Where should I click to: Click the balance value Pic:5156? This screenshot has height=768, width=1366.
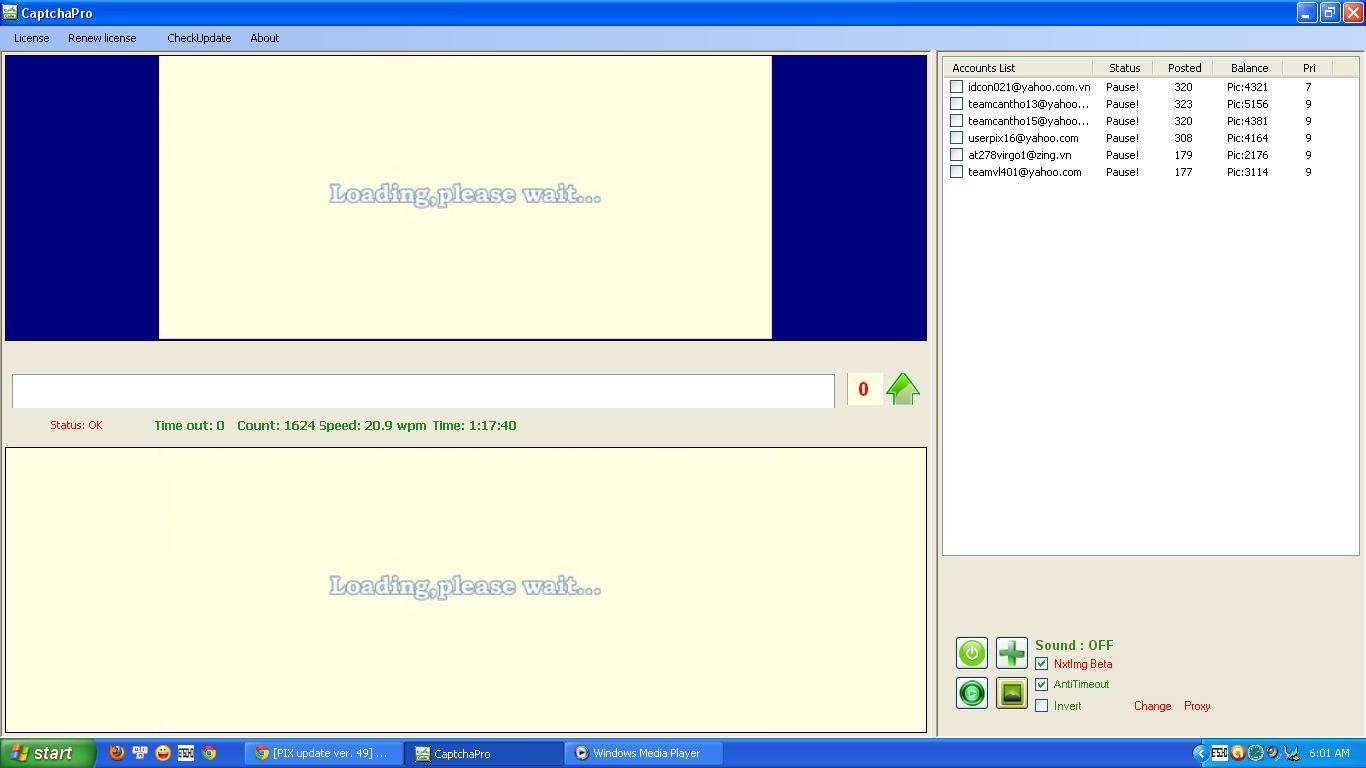[1247, 104]
